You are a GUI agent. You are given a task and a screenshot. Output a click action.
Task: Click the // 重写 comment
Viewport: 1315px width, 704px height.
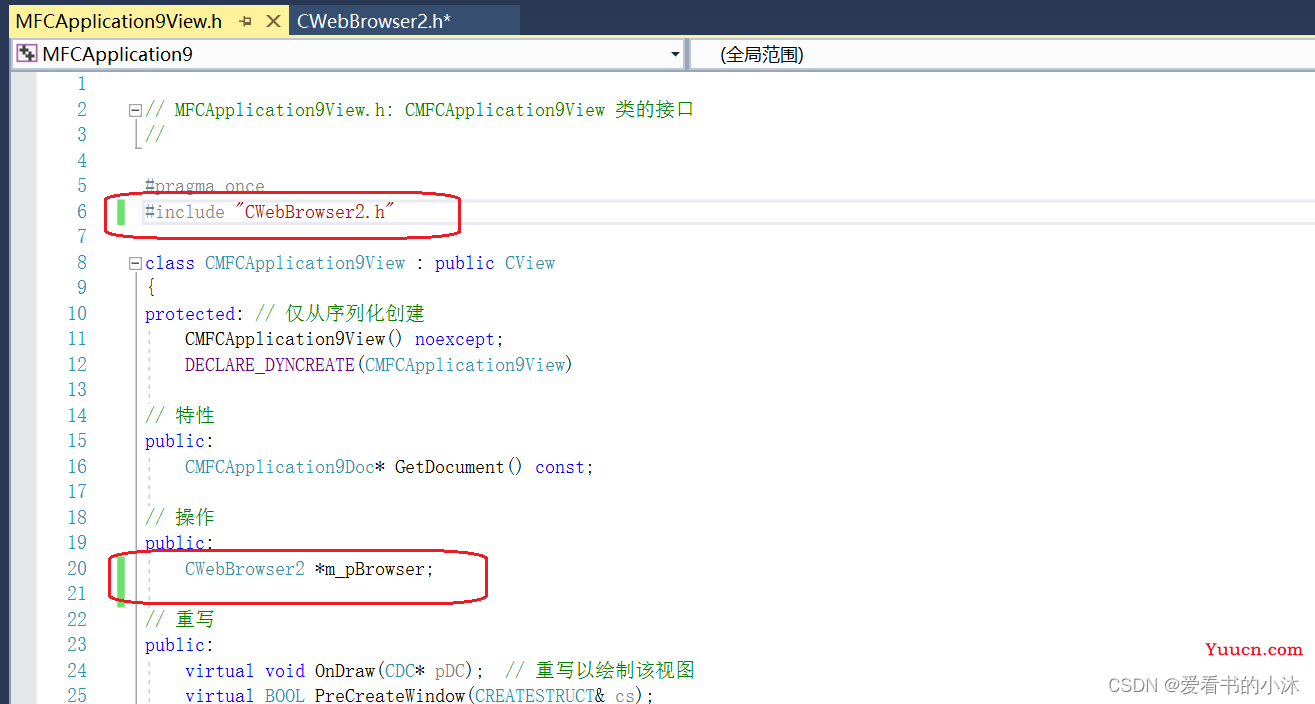click(180, 620)
